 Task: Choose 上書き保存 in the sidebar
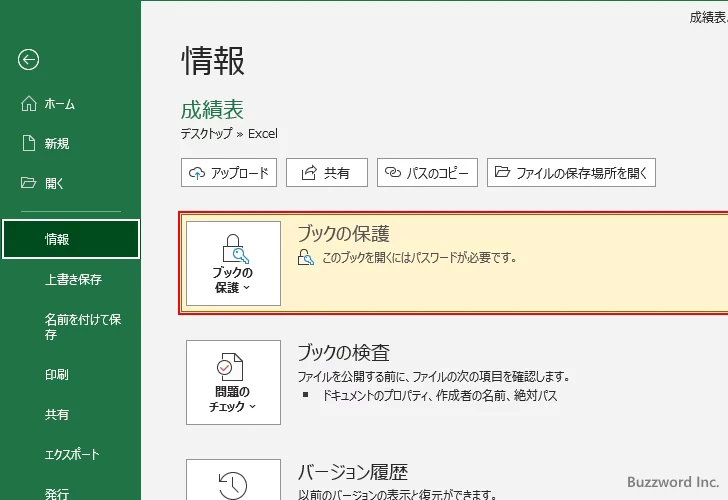(71, 279)
